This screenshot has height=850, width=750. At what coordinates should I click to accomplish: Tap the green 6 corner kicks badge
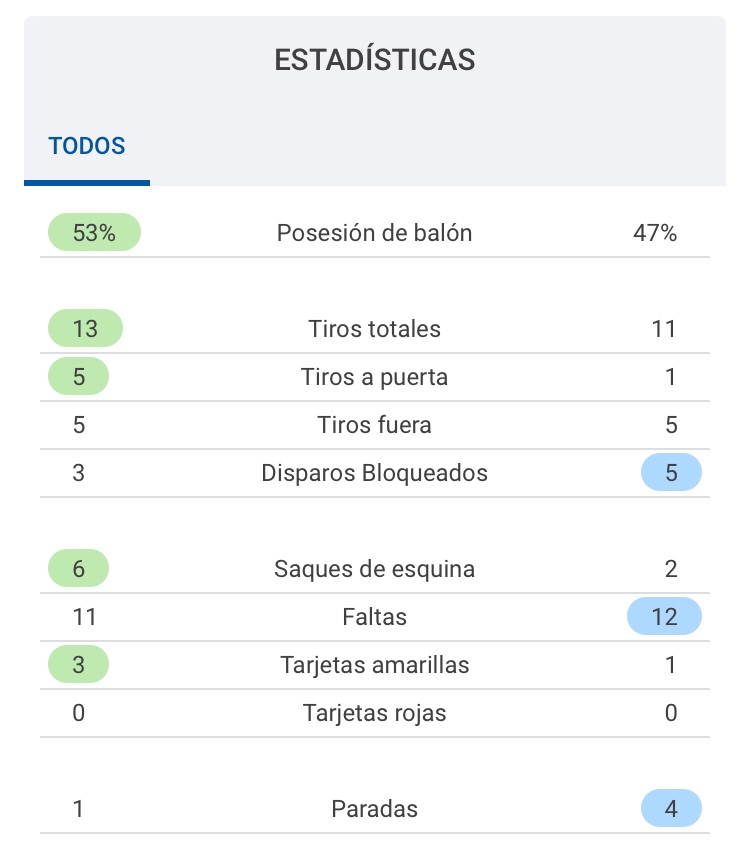(78, 569)
